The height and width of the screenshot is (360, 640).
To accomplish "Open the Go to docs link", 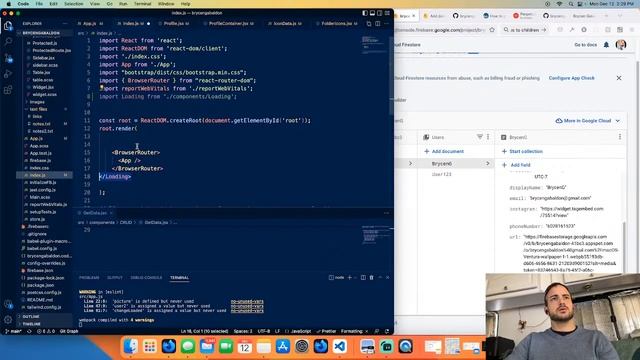I will coord(586,45).
